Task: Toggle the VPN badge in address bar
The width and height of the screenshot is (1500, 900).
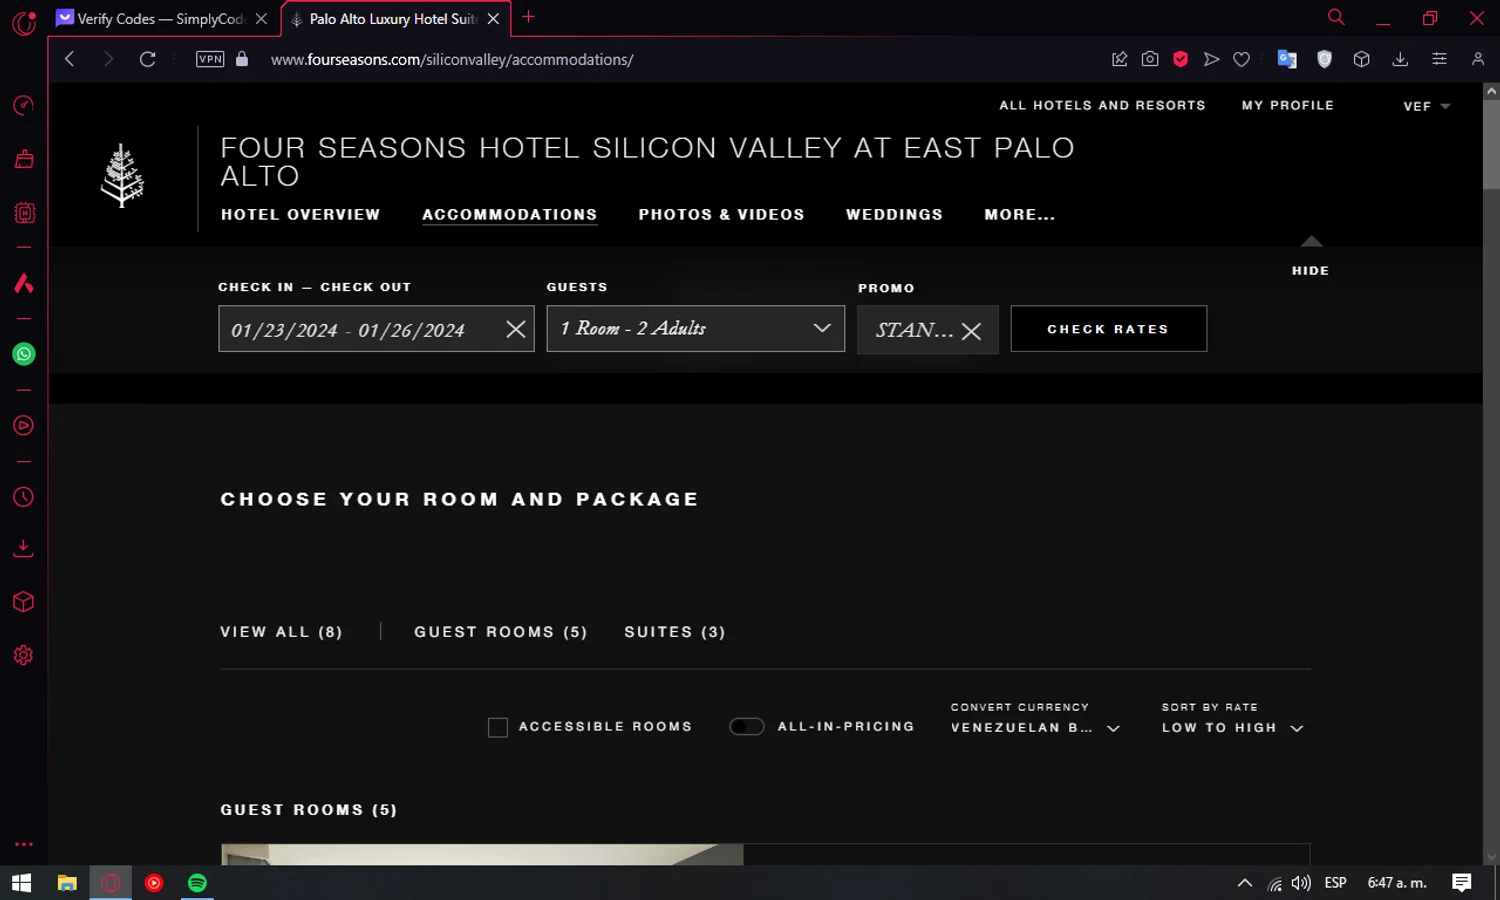Action: tap(210, 59)
